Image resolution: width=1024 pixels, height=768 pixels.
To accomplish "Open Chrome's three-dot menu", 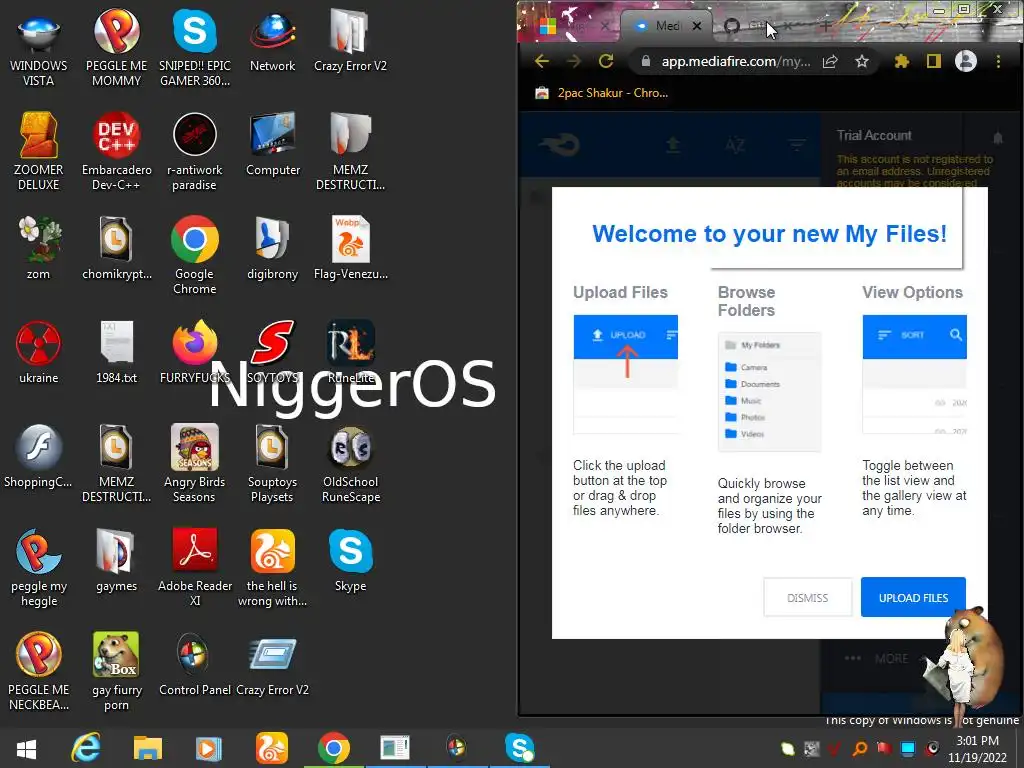I will 998,61.
